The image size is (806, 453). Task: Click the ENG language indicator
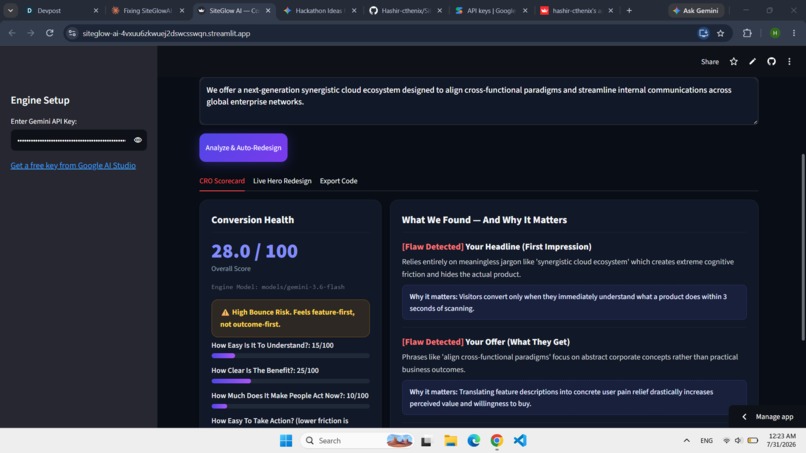[706, 441]
